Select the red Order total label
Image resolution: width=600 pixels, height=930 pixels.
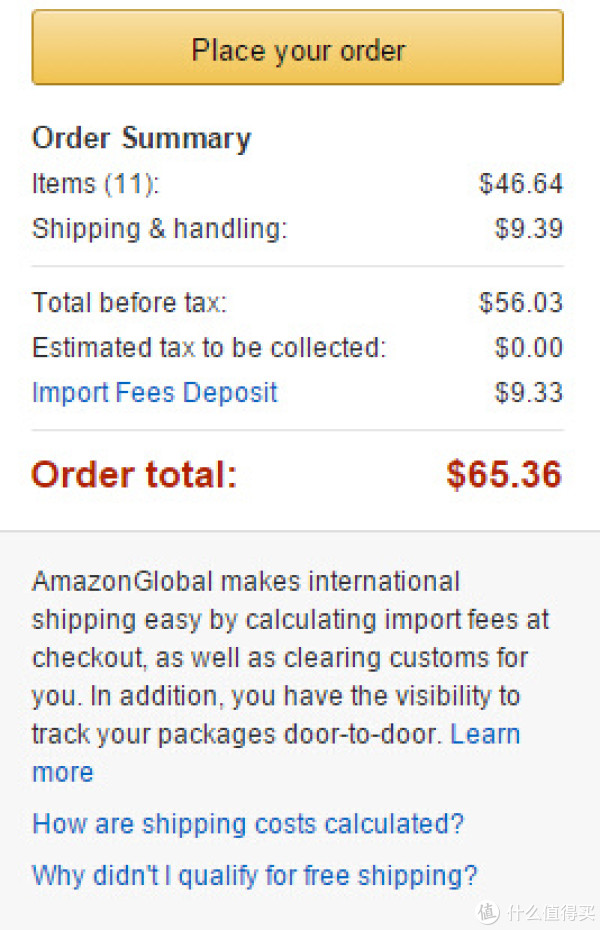pyautogui.click(x=134, y=475)
